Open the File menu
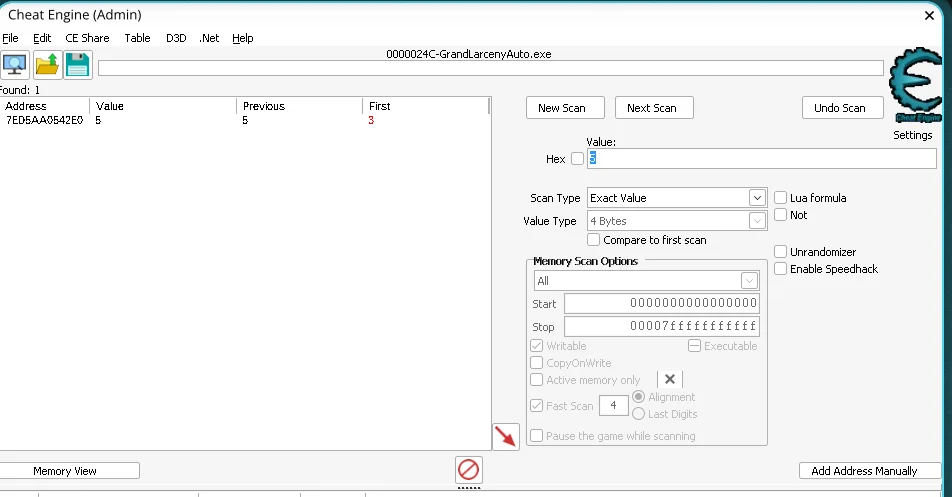This screenshot has height=497, width=952. pos(10,38)
